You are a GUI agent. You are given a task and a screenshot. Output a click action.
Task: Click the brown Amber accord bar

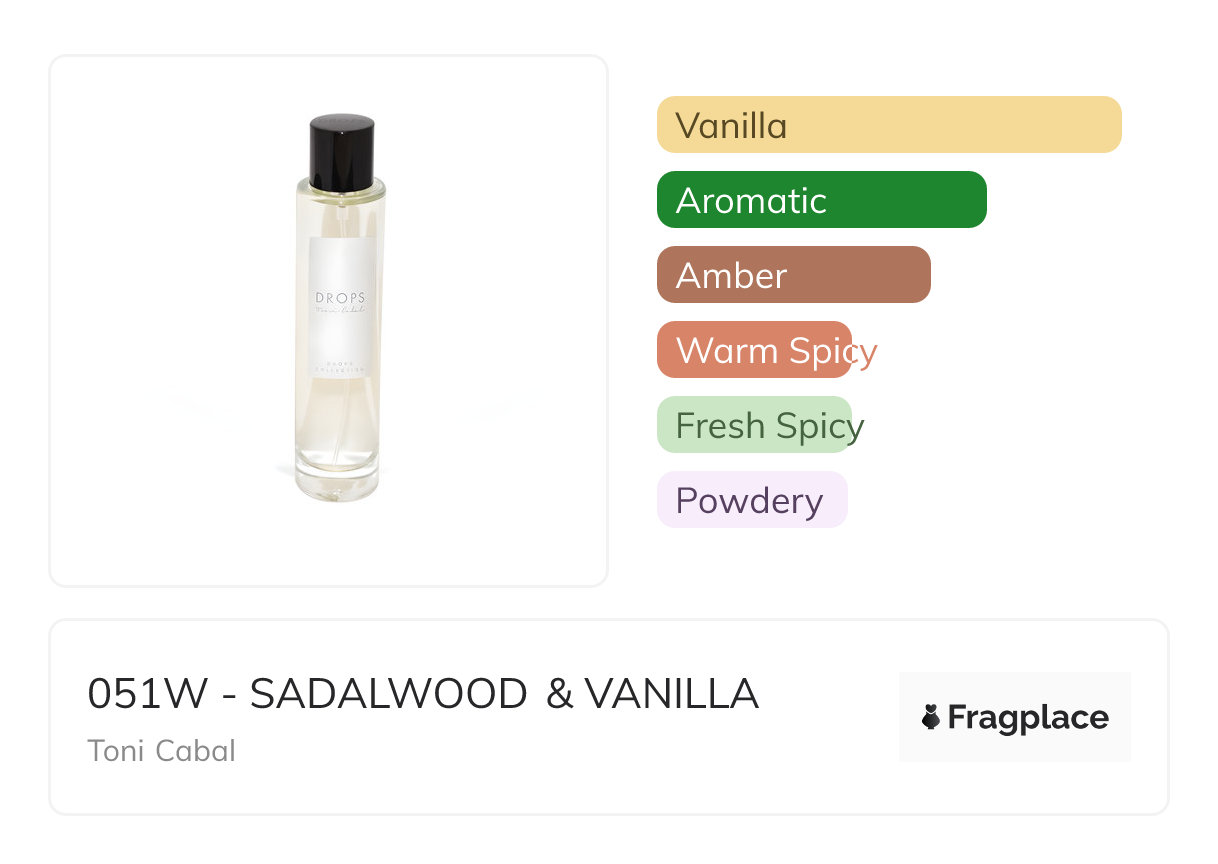tap(793, 275)
